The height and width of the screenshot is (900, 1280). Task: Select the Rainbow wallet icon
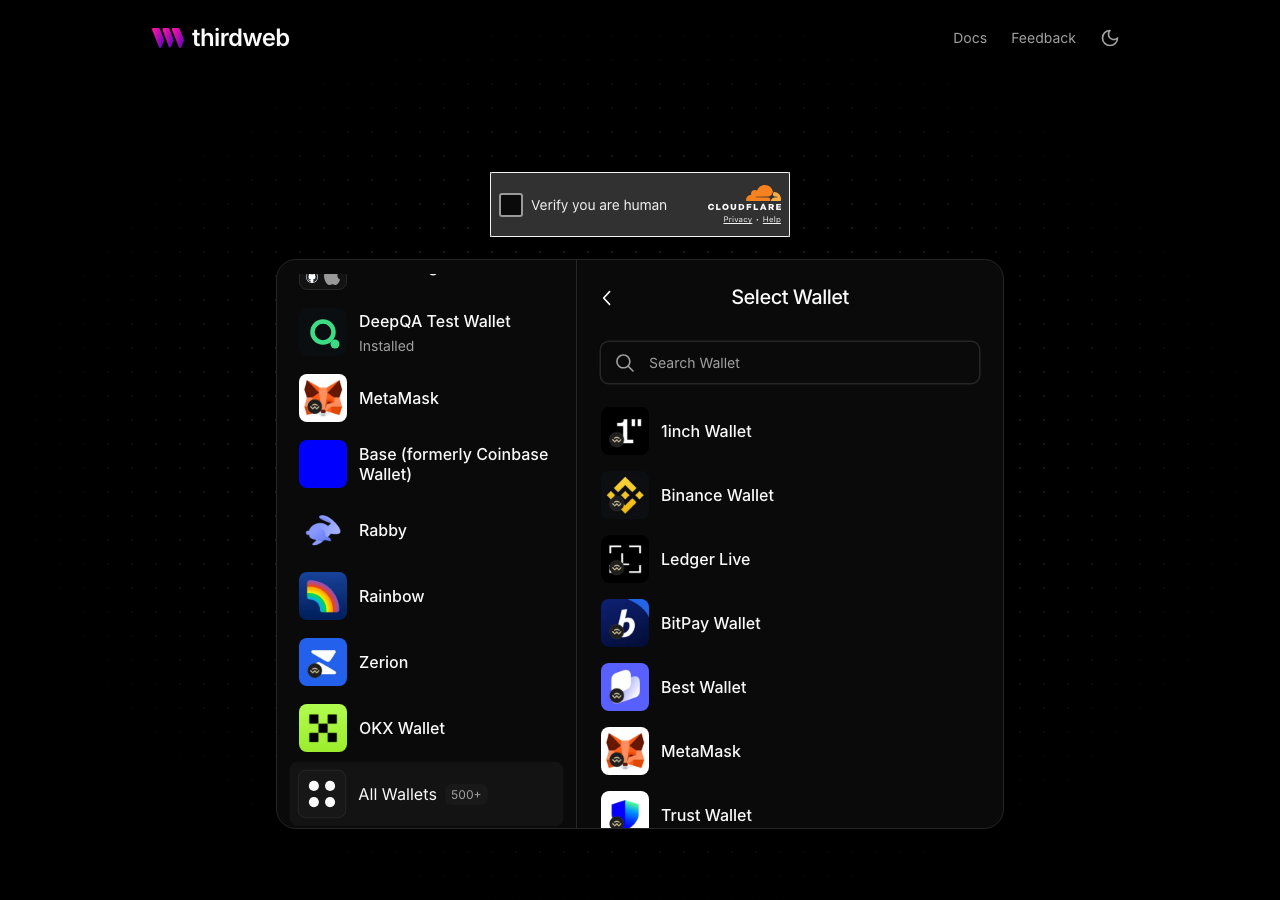pyautogui.click(x=323, y=596)
